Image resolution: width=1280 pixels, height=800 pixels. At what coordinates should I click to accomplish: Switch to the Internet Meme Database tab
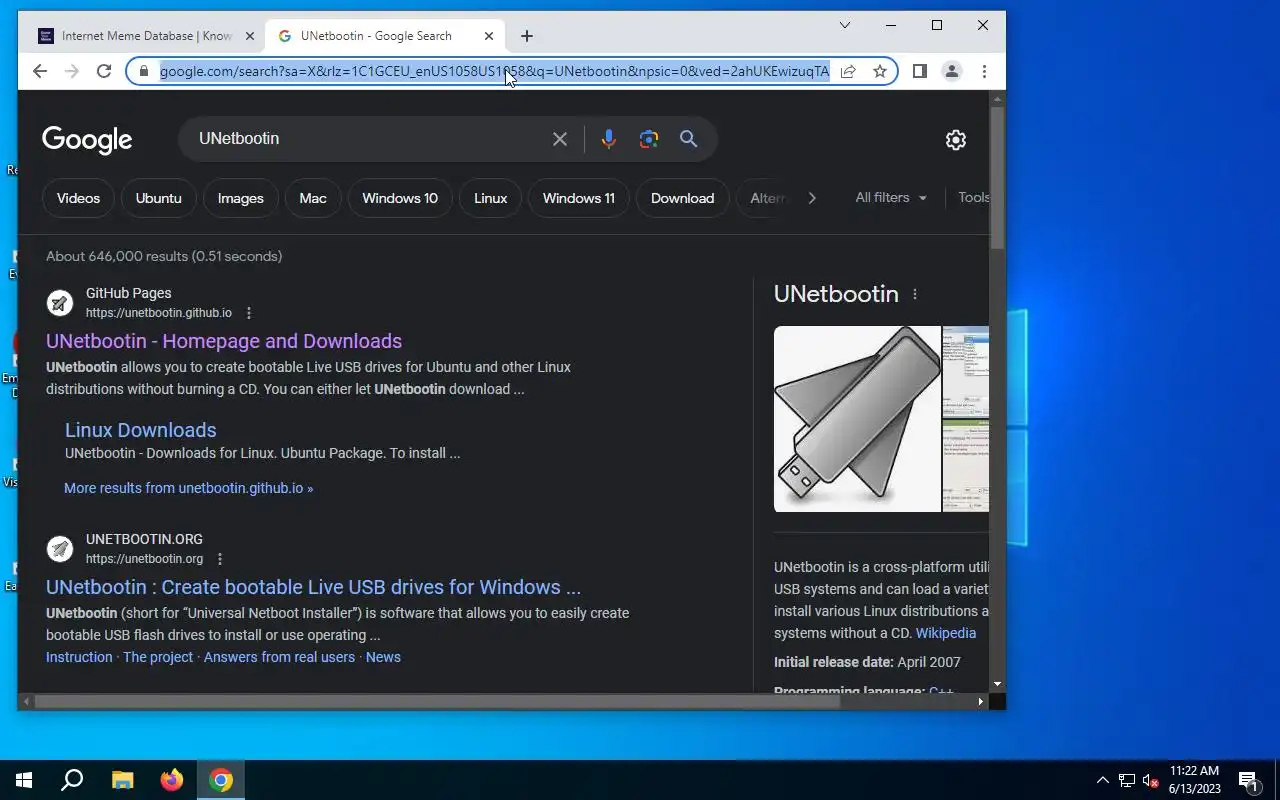[x=145, y=36]
